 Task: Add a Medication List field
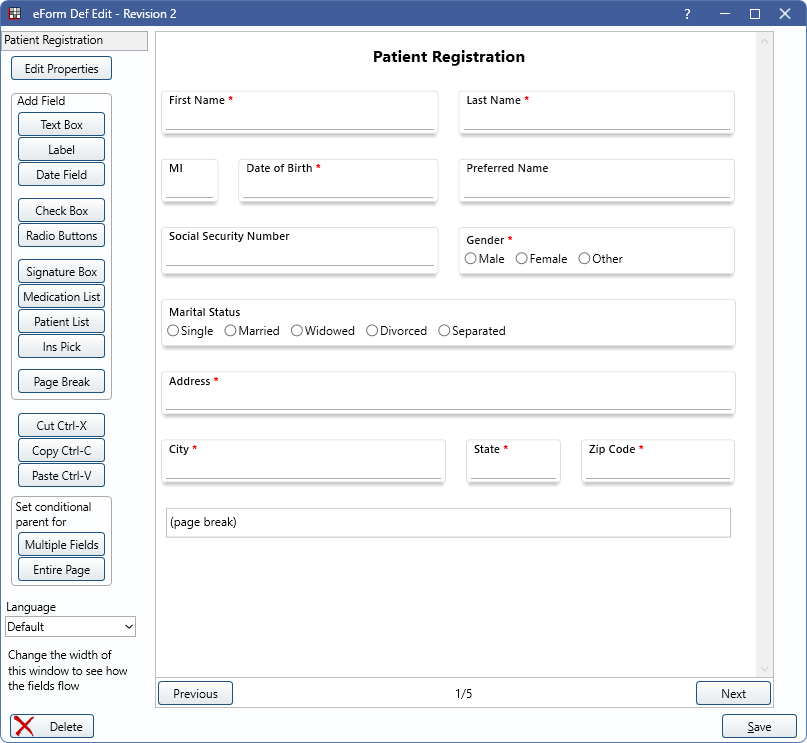[61, 297]
